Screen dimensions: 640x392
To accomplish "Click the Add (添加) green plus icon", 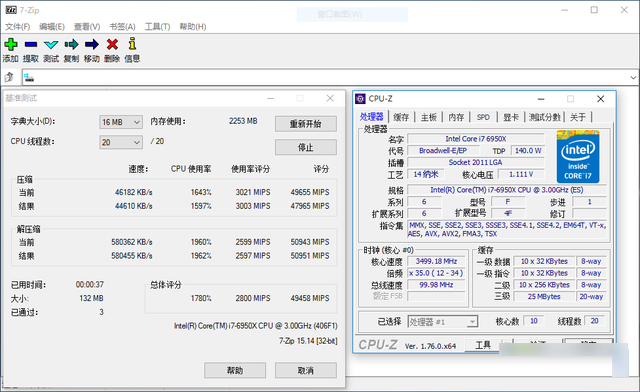I will [11, 44].
